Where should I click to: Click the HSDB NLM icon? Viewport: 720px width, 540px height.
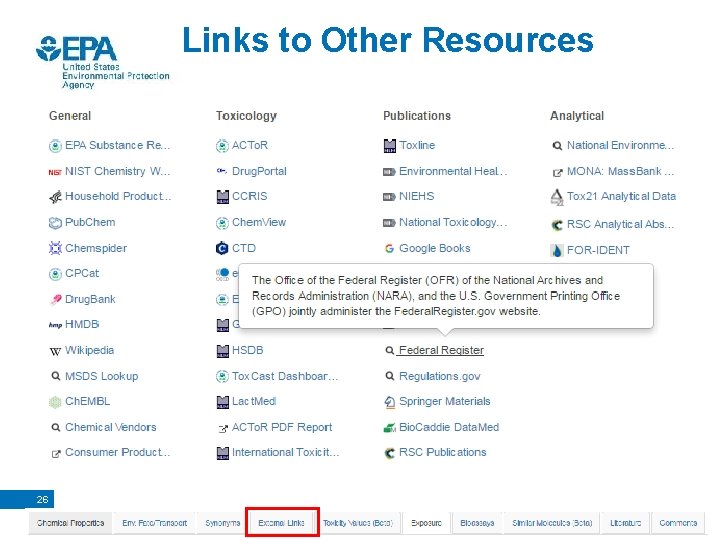(223, 351)
